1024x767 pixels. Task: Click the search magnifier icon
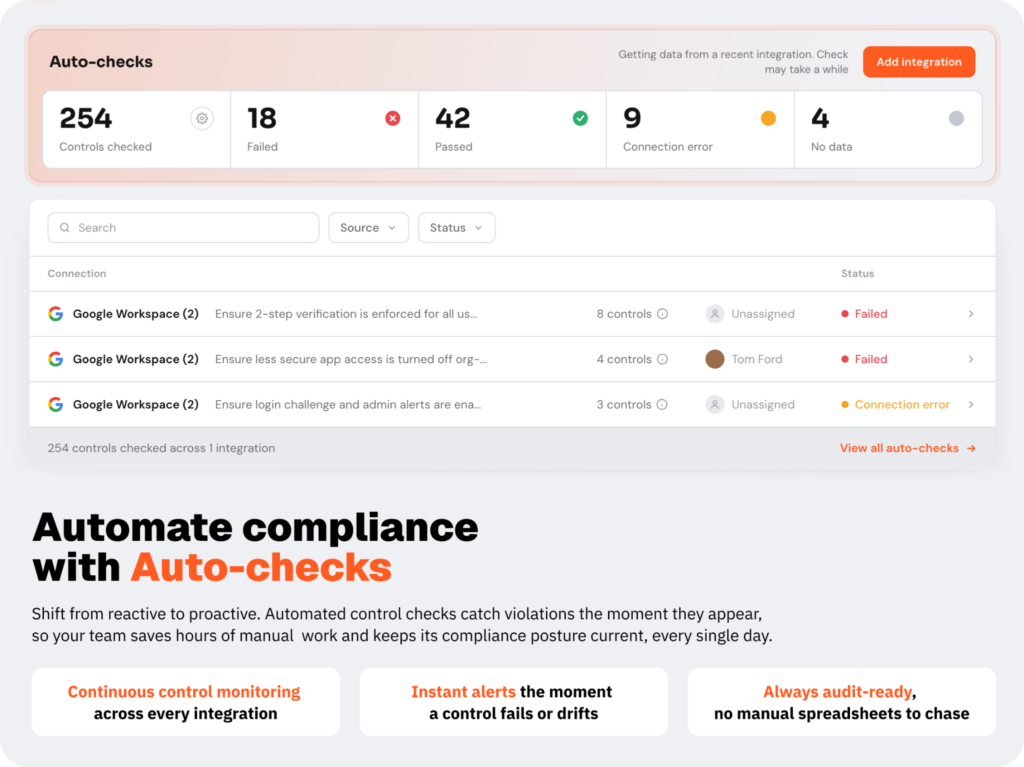pos(65,227)
